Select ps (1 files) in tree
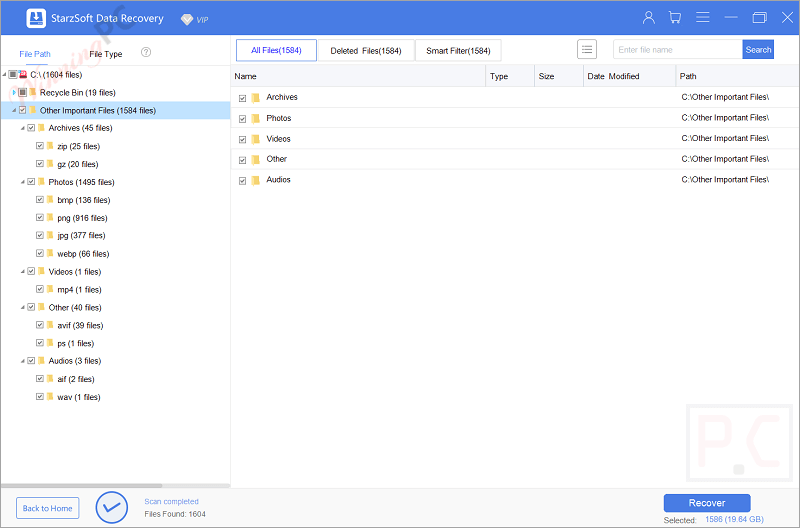This screenshot has width=800, height=528. (76, 343)
